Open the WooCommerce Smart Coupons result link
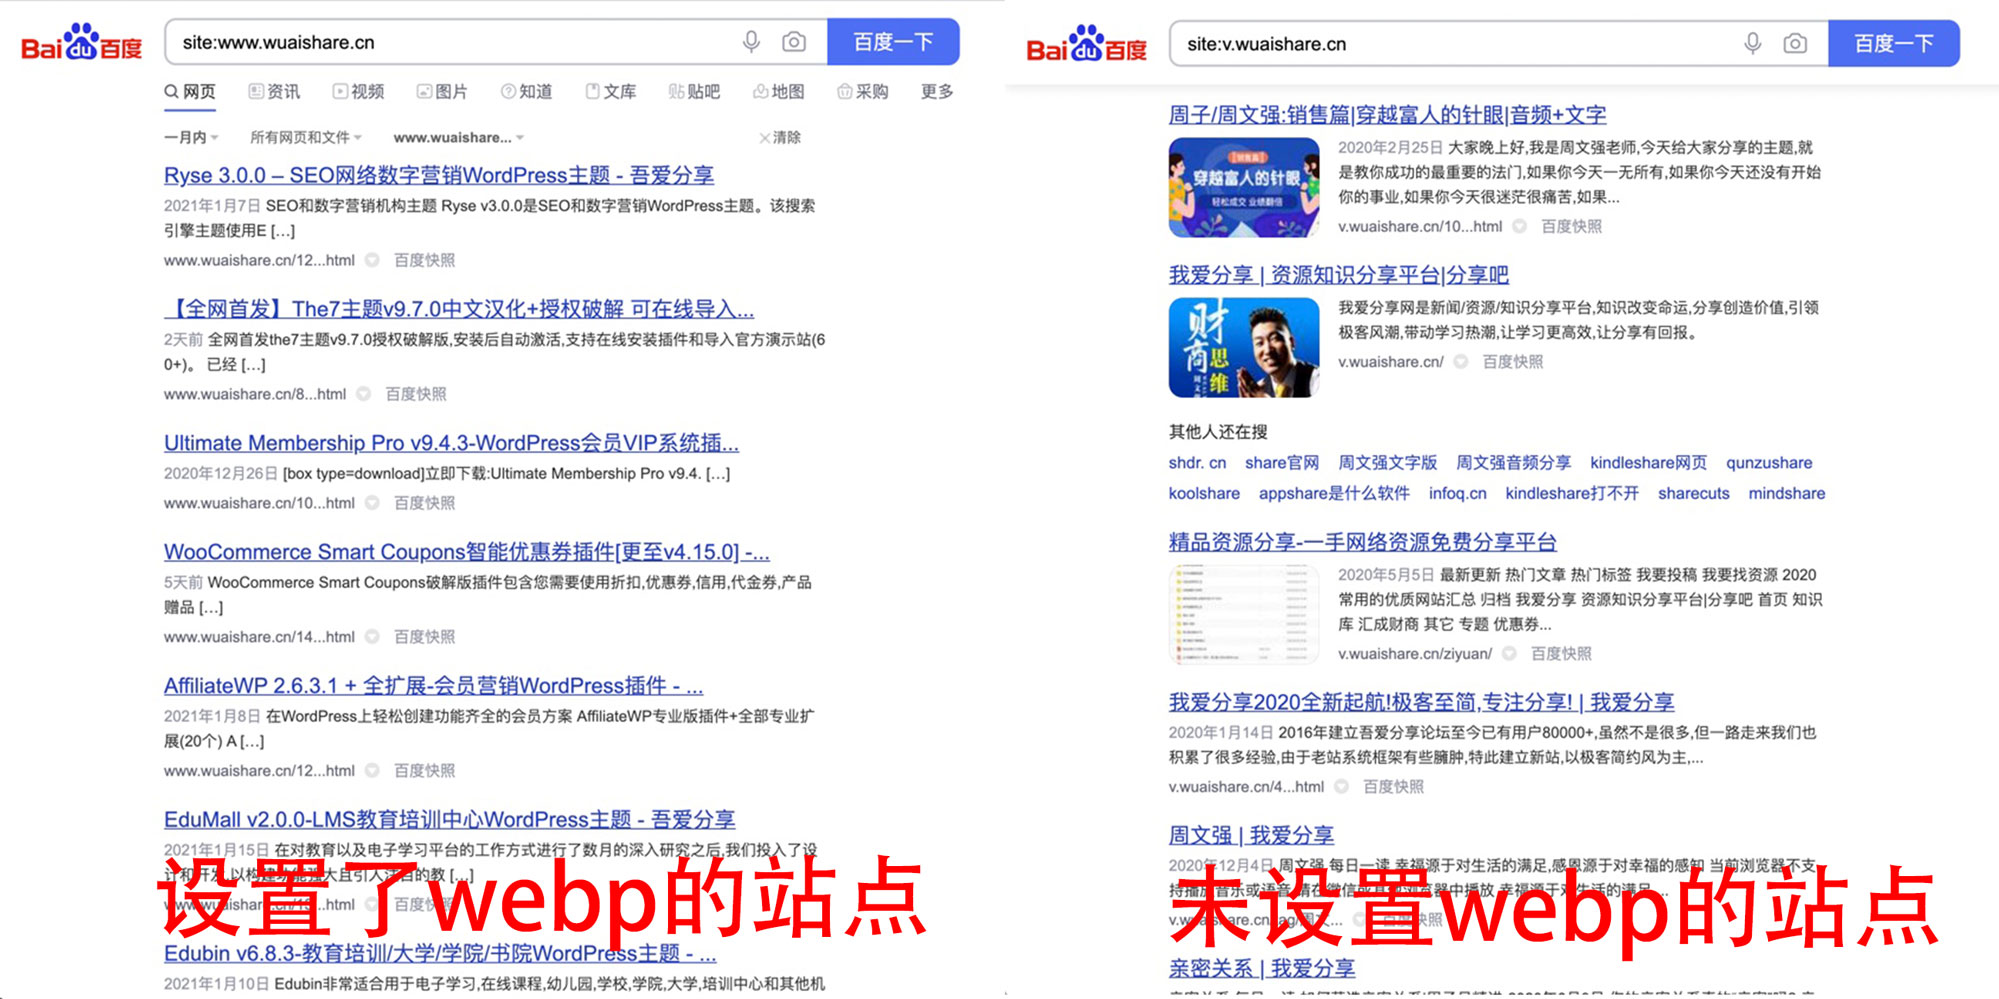This screenshot has width=1999, height=999. [467, 552]
